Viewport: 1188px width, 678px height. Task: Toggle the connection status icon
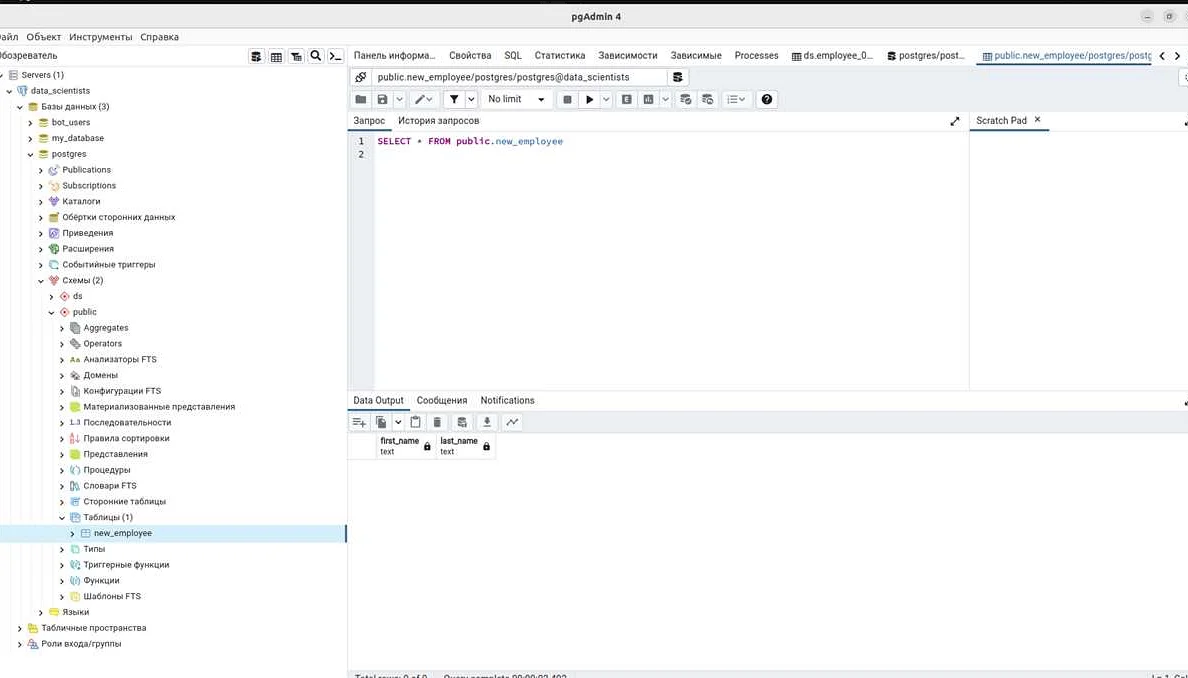(x=361, y=77)
